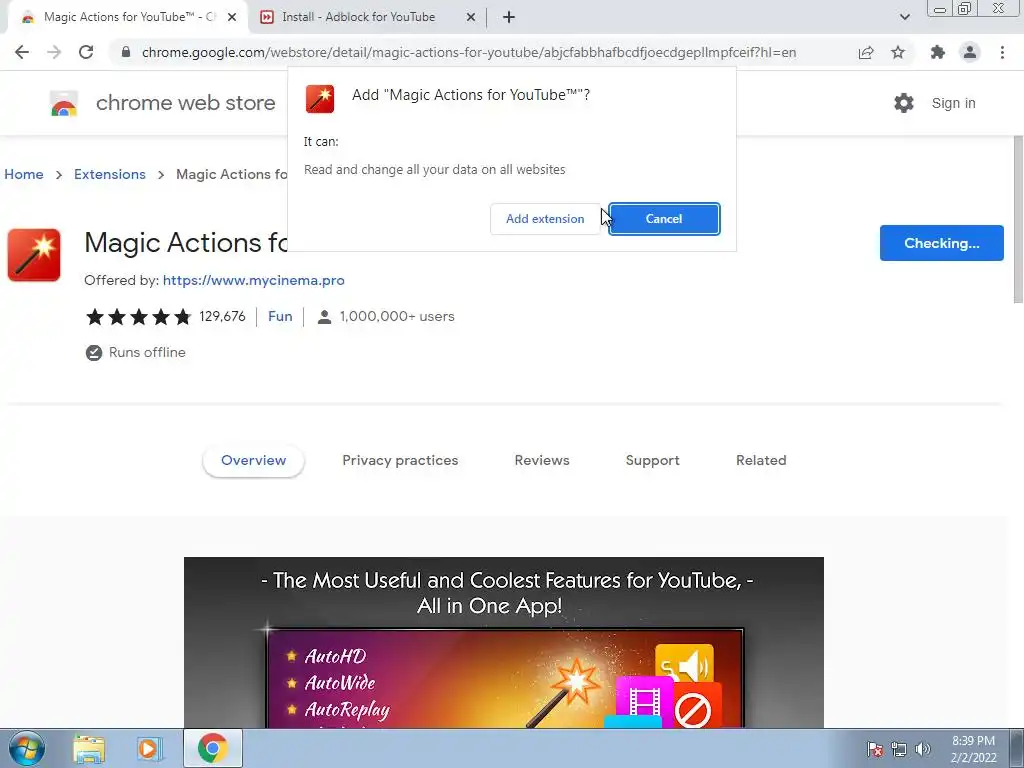Sign in to the Chrome Web Store

953,103
